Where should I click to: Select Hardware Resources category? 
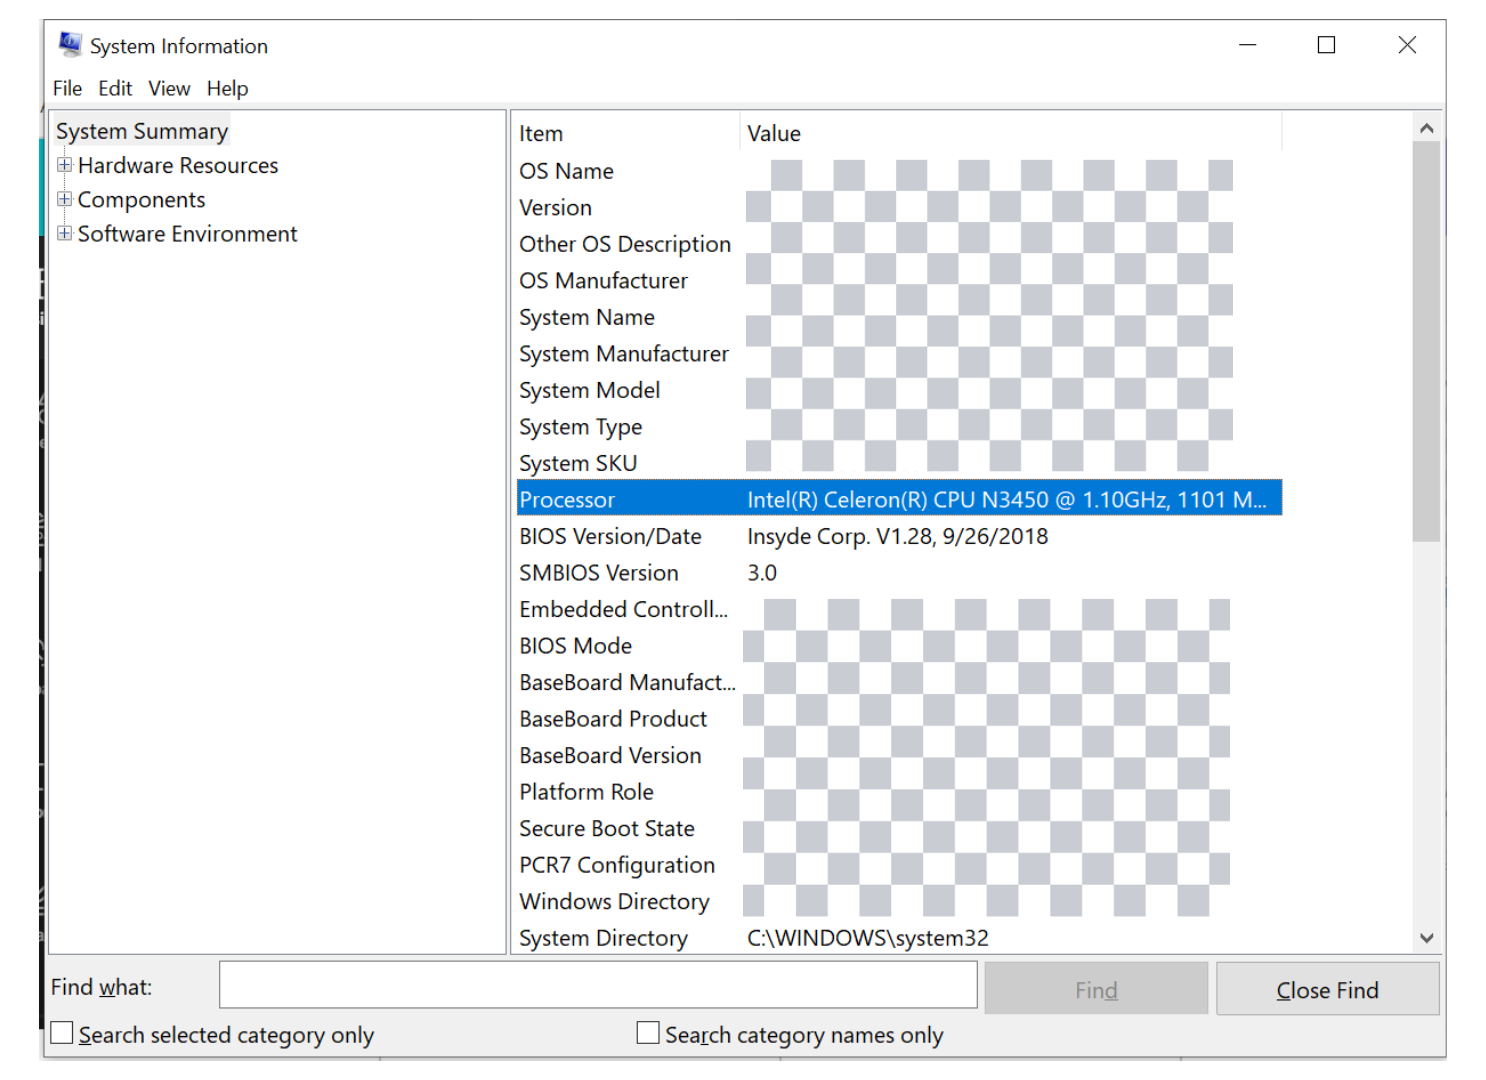178,165
